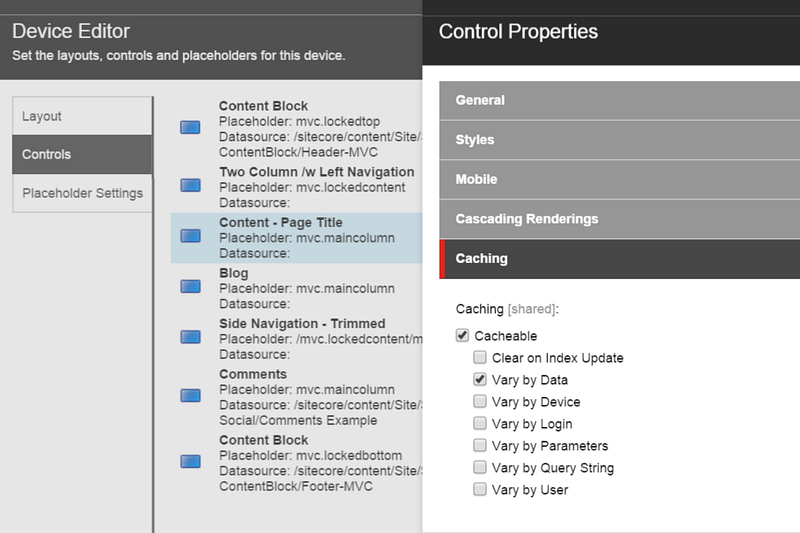Expand the Mobile properties section
The image size is (800, 533).
619,180
